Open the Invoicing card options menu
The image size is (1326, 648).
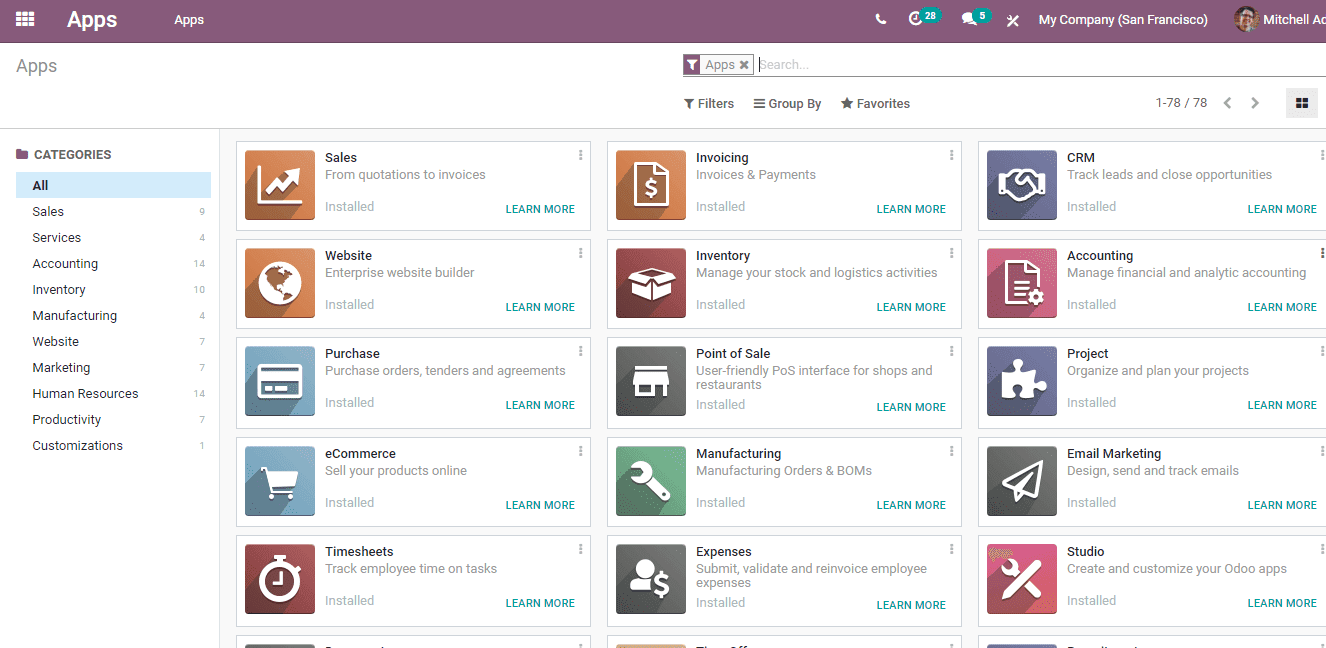click(x=951, y=155)
